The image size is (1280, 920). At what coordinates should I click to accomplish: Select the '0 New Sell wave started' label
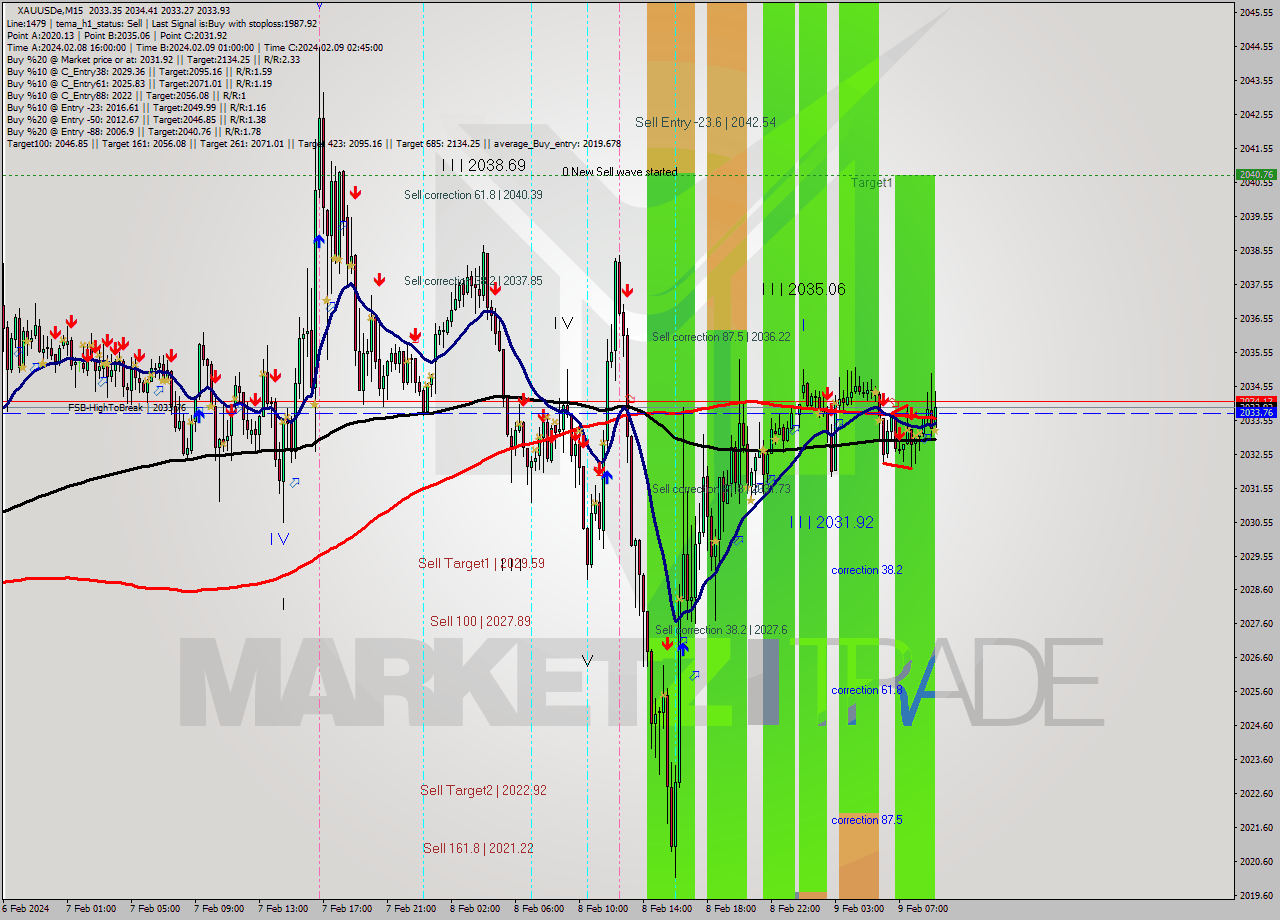coord(619,172)
